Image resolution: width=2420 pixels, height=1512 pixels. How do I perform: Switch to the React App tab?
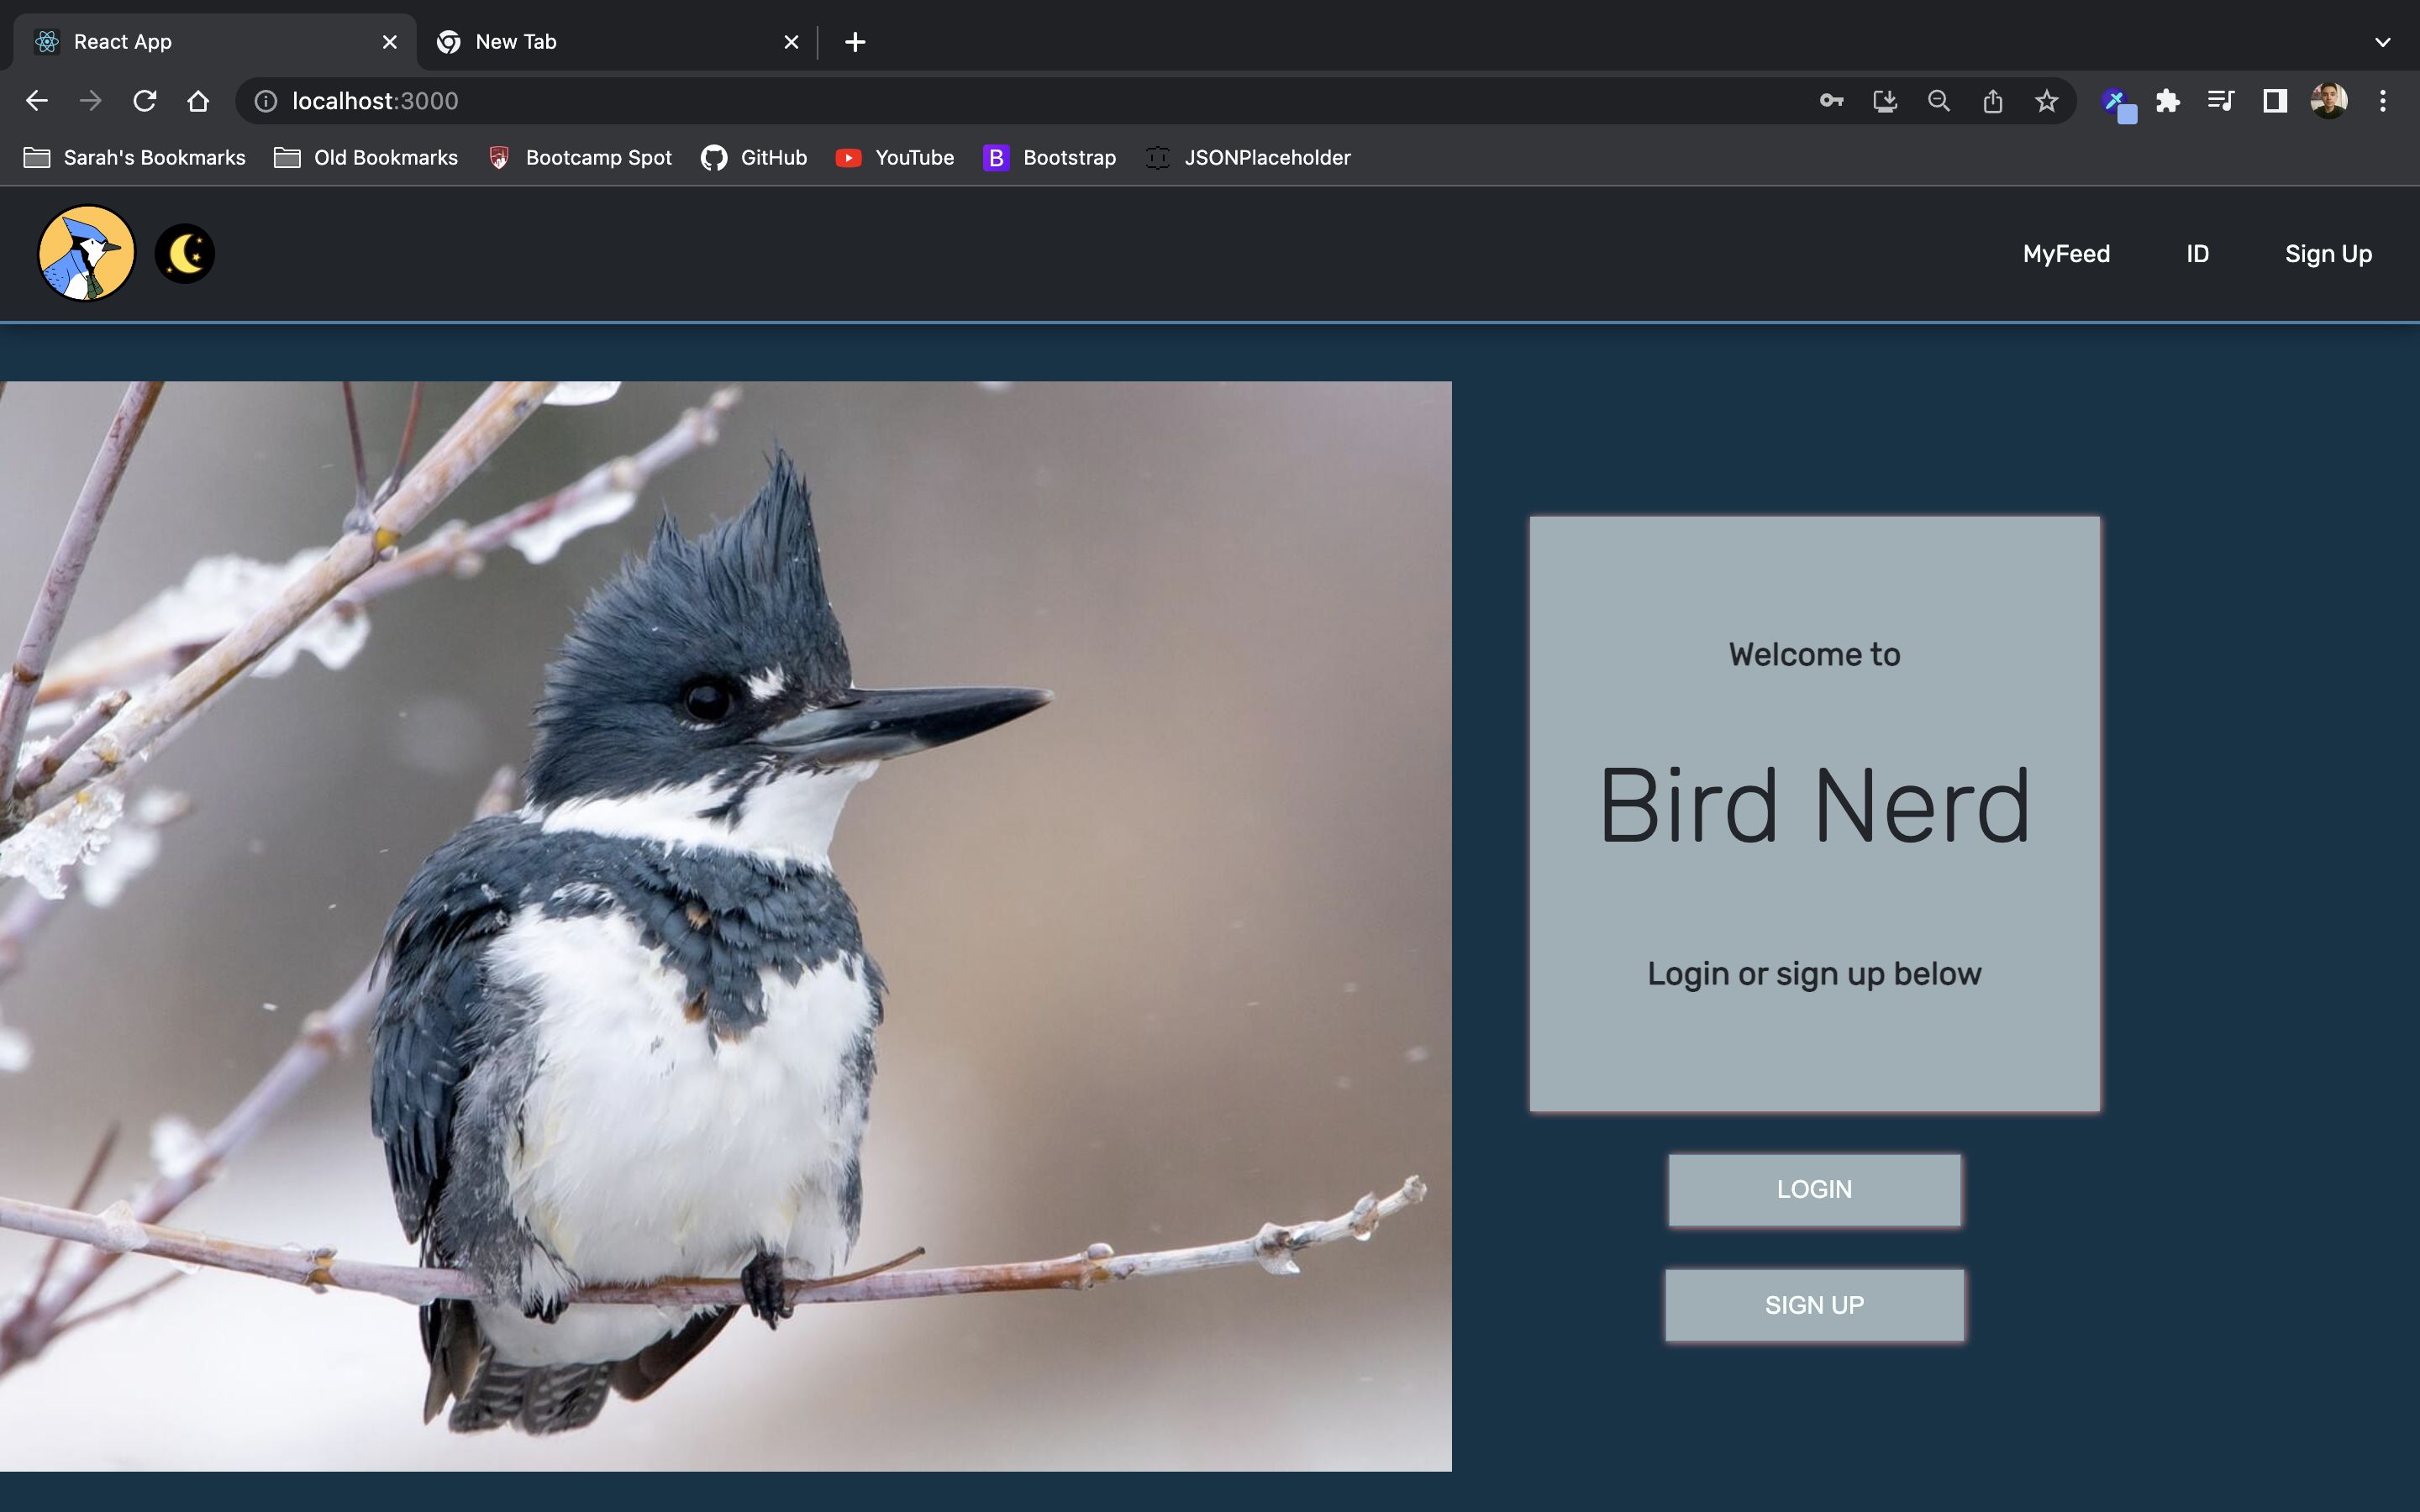pos(215,42)
